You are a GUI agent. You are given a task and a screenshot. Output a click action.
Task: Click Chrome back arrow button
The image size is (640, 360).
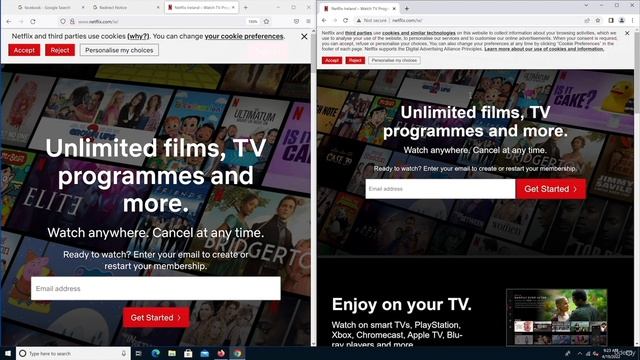coord(324,20)
